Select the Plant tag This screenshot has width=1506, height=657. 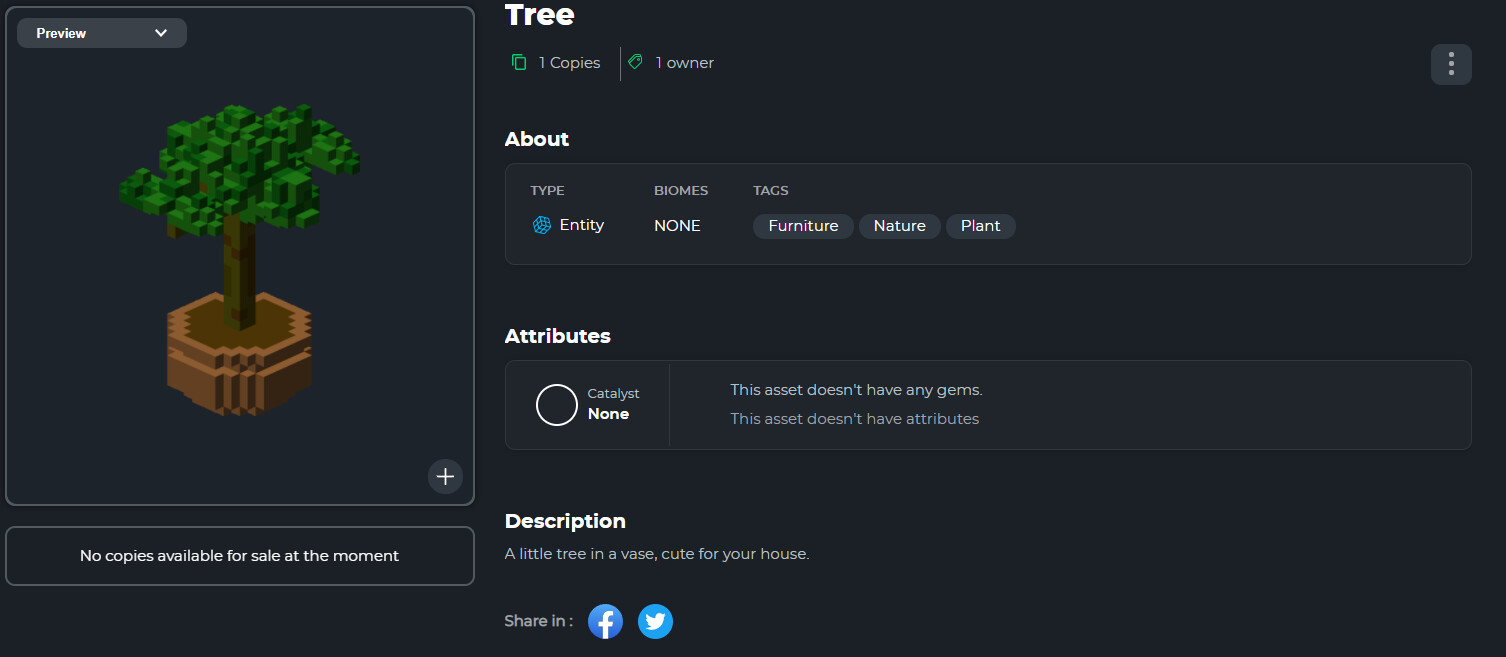point(980,226)
